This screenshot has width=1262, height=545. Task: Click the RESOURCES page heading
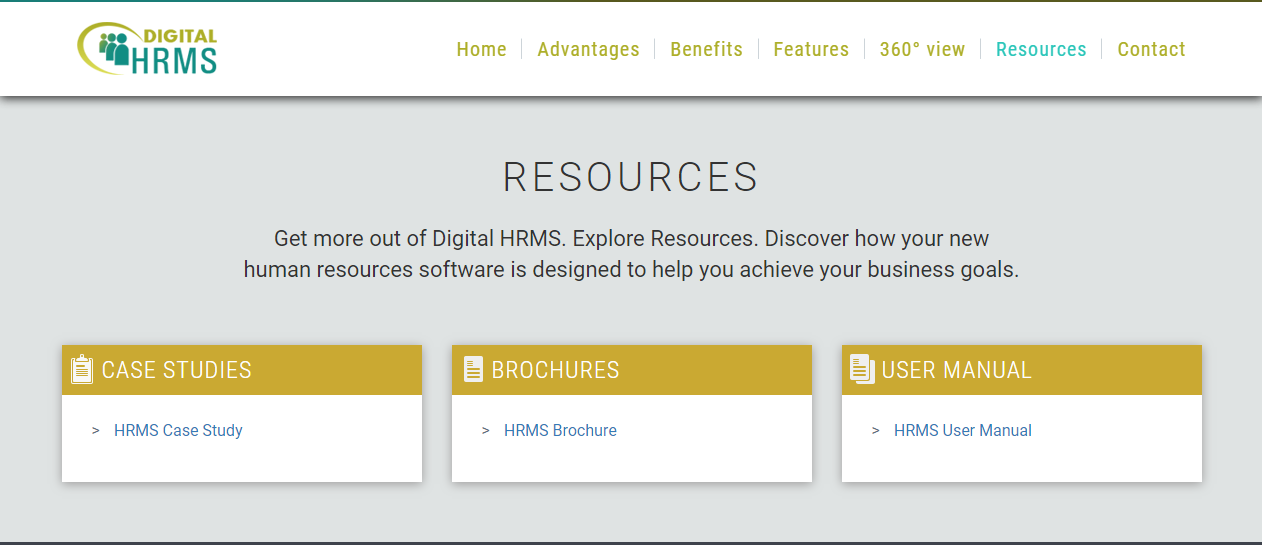[631, 177]
